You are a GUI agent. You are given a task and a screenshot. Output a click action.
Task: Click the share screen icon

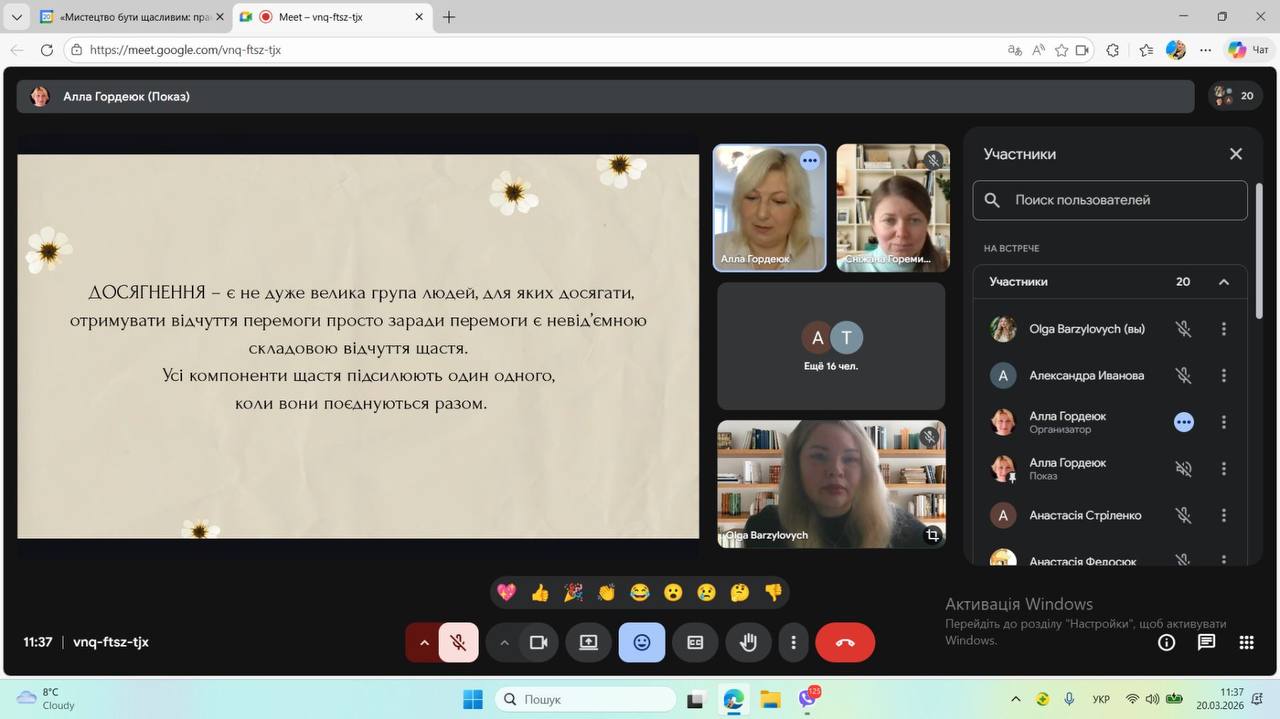[x=588, y=643]
